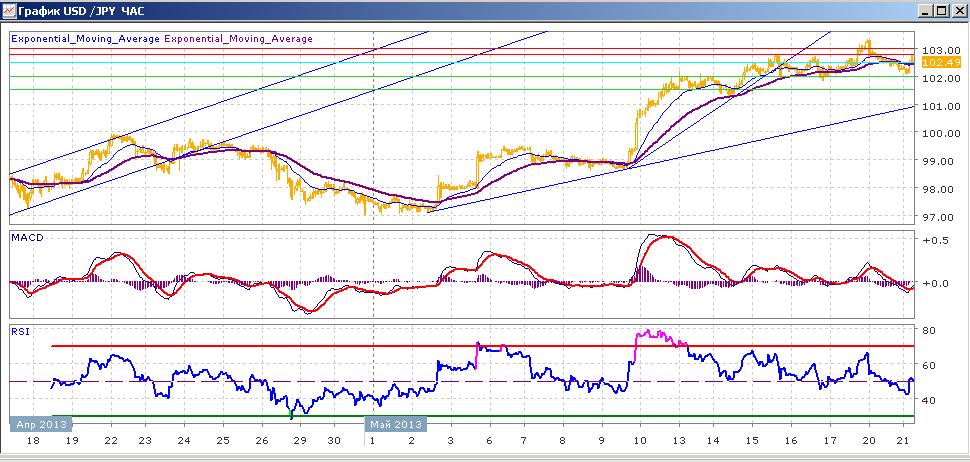Click date label 16 on time axis
970x462 pixels.
click(790, 441)
